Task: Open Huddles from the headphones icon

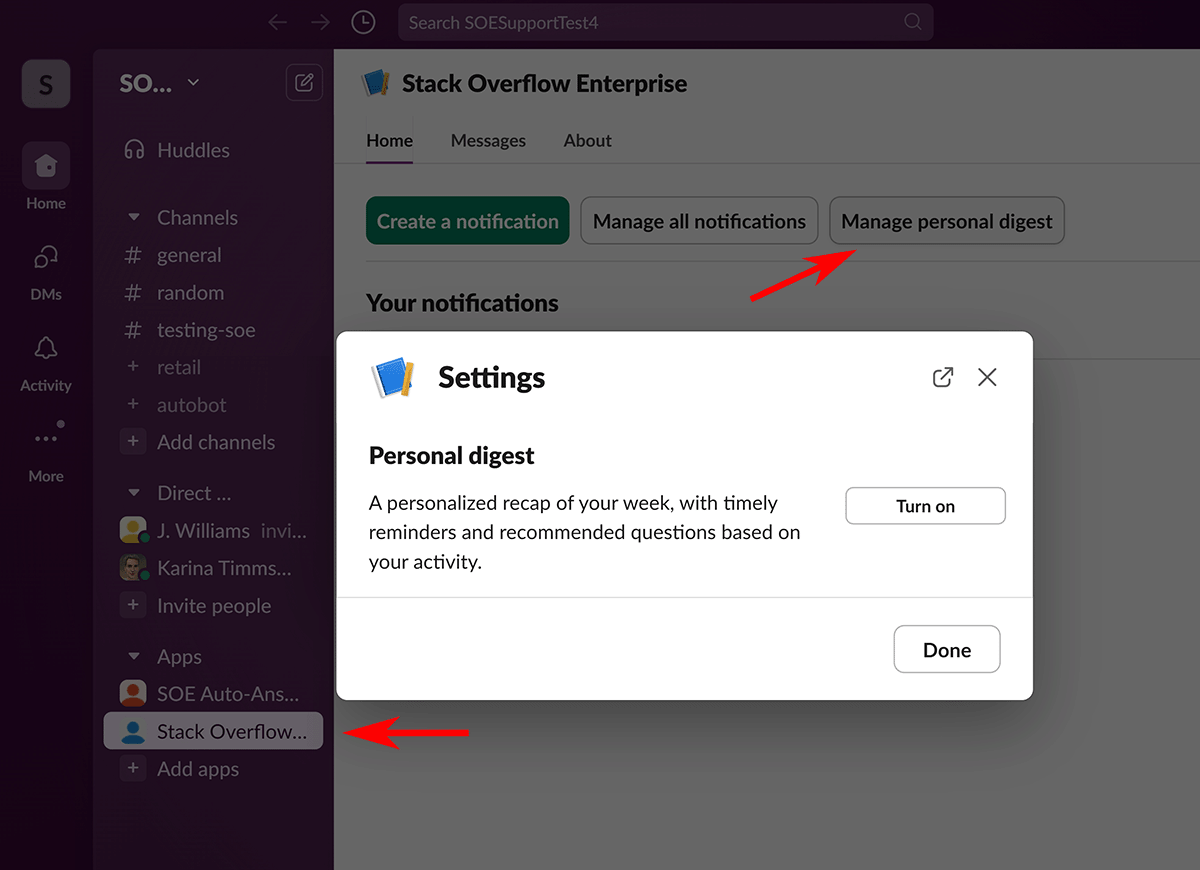Action: [x=134, y=150]
